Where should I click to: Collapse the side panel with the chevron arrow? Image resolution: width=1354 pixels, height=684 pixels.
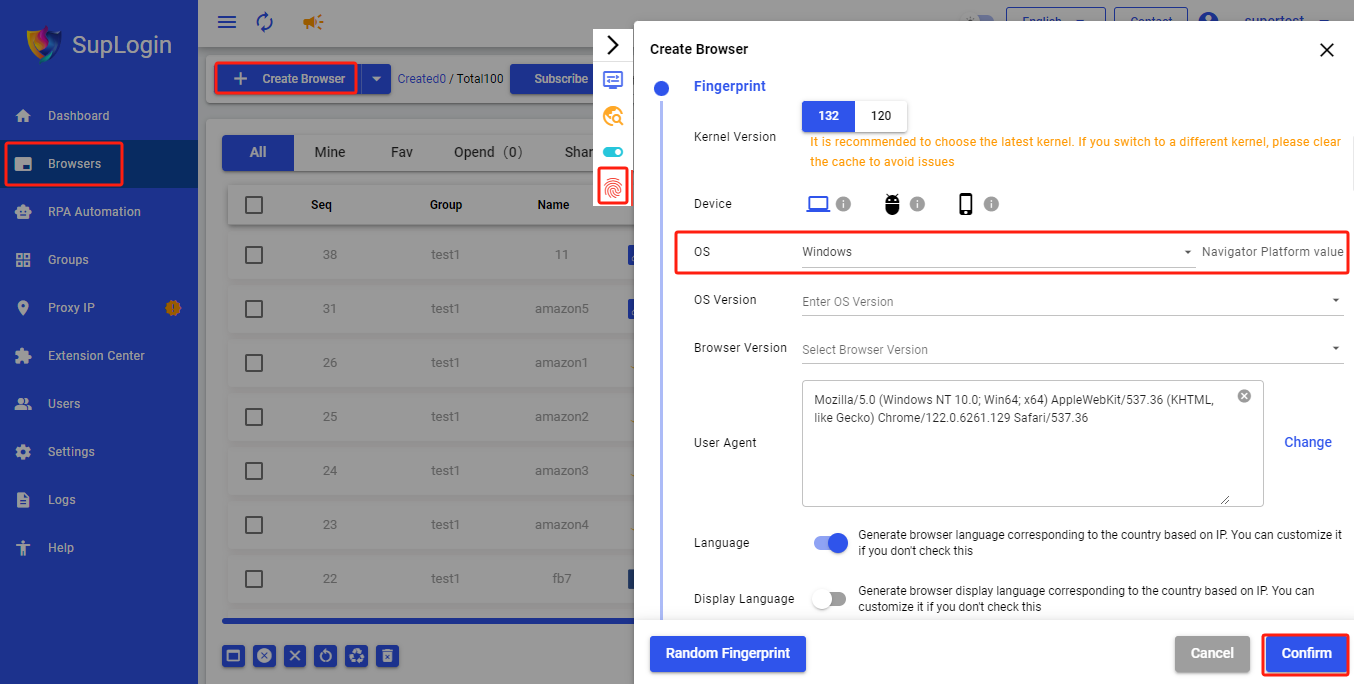613,45
